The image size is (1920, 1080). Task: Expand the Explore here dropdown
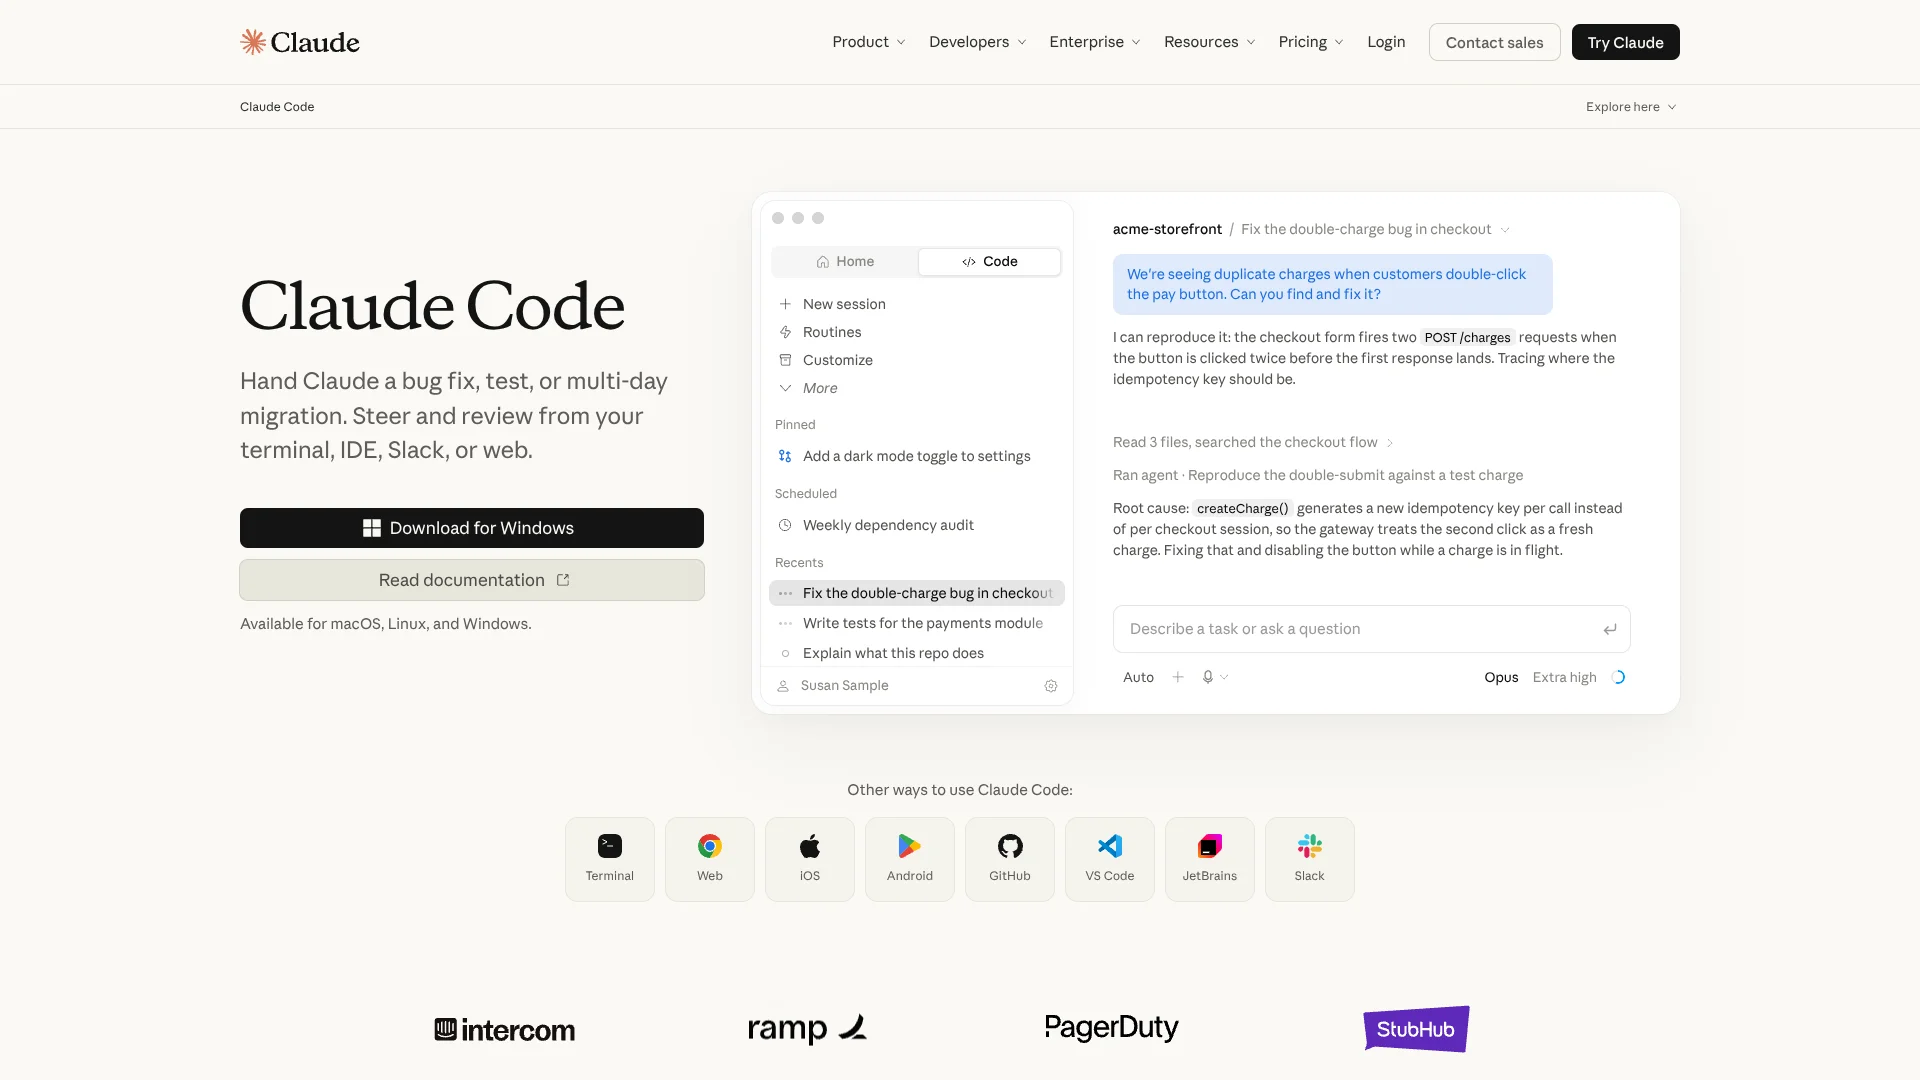point(1631,107)
